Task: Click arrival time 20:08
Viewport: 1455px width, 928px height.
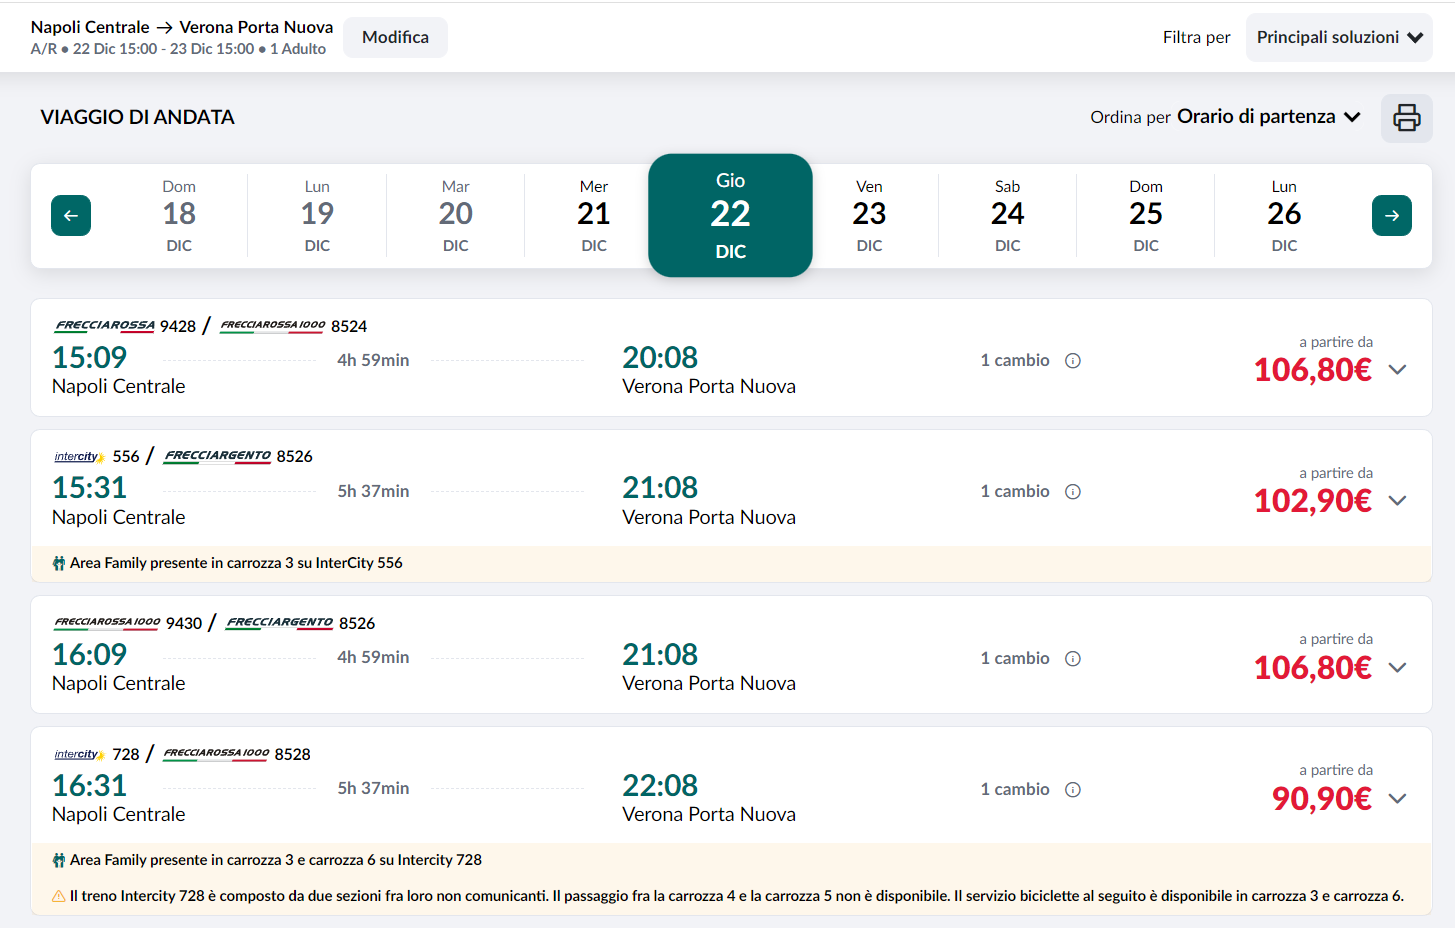Action: point(660,358)
